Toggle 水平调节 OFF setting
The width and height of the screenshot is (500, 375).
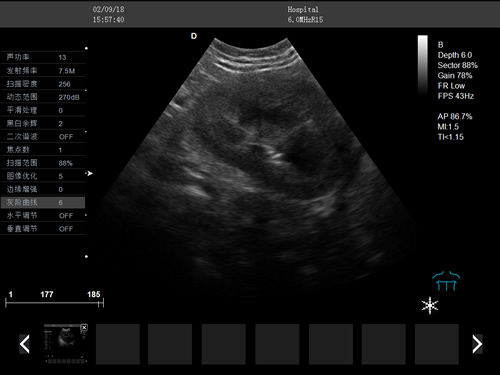pyautogui.click(x=66, y=216)
